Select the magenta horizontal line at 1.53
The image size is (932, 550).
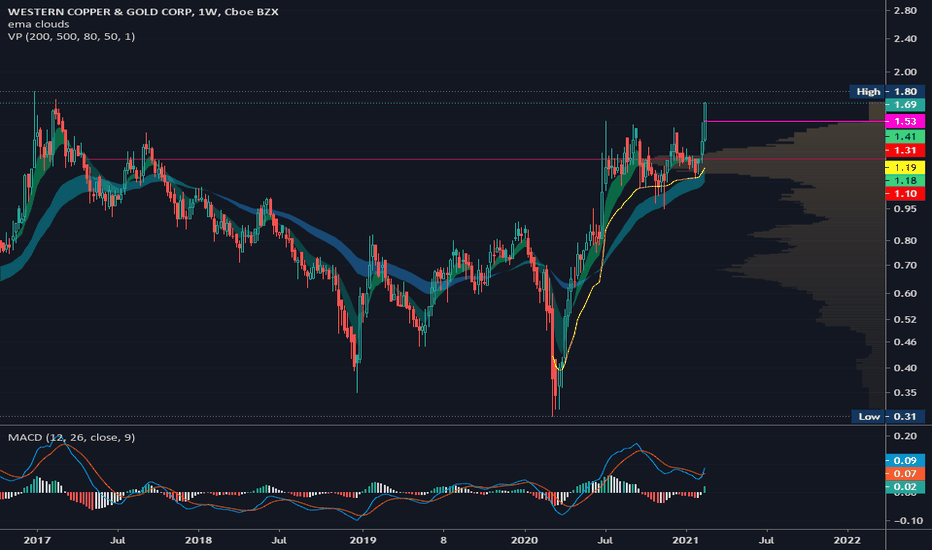click(x=794, y=121)
